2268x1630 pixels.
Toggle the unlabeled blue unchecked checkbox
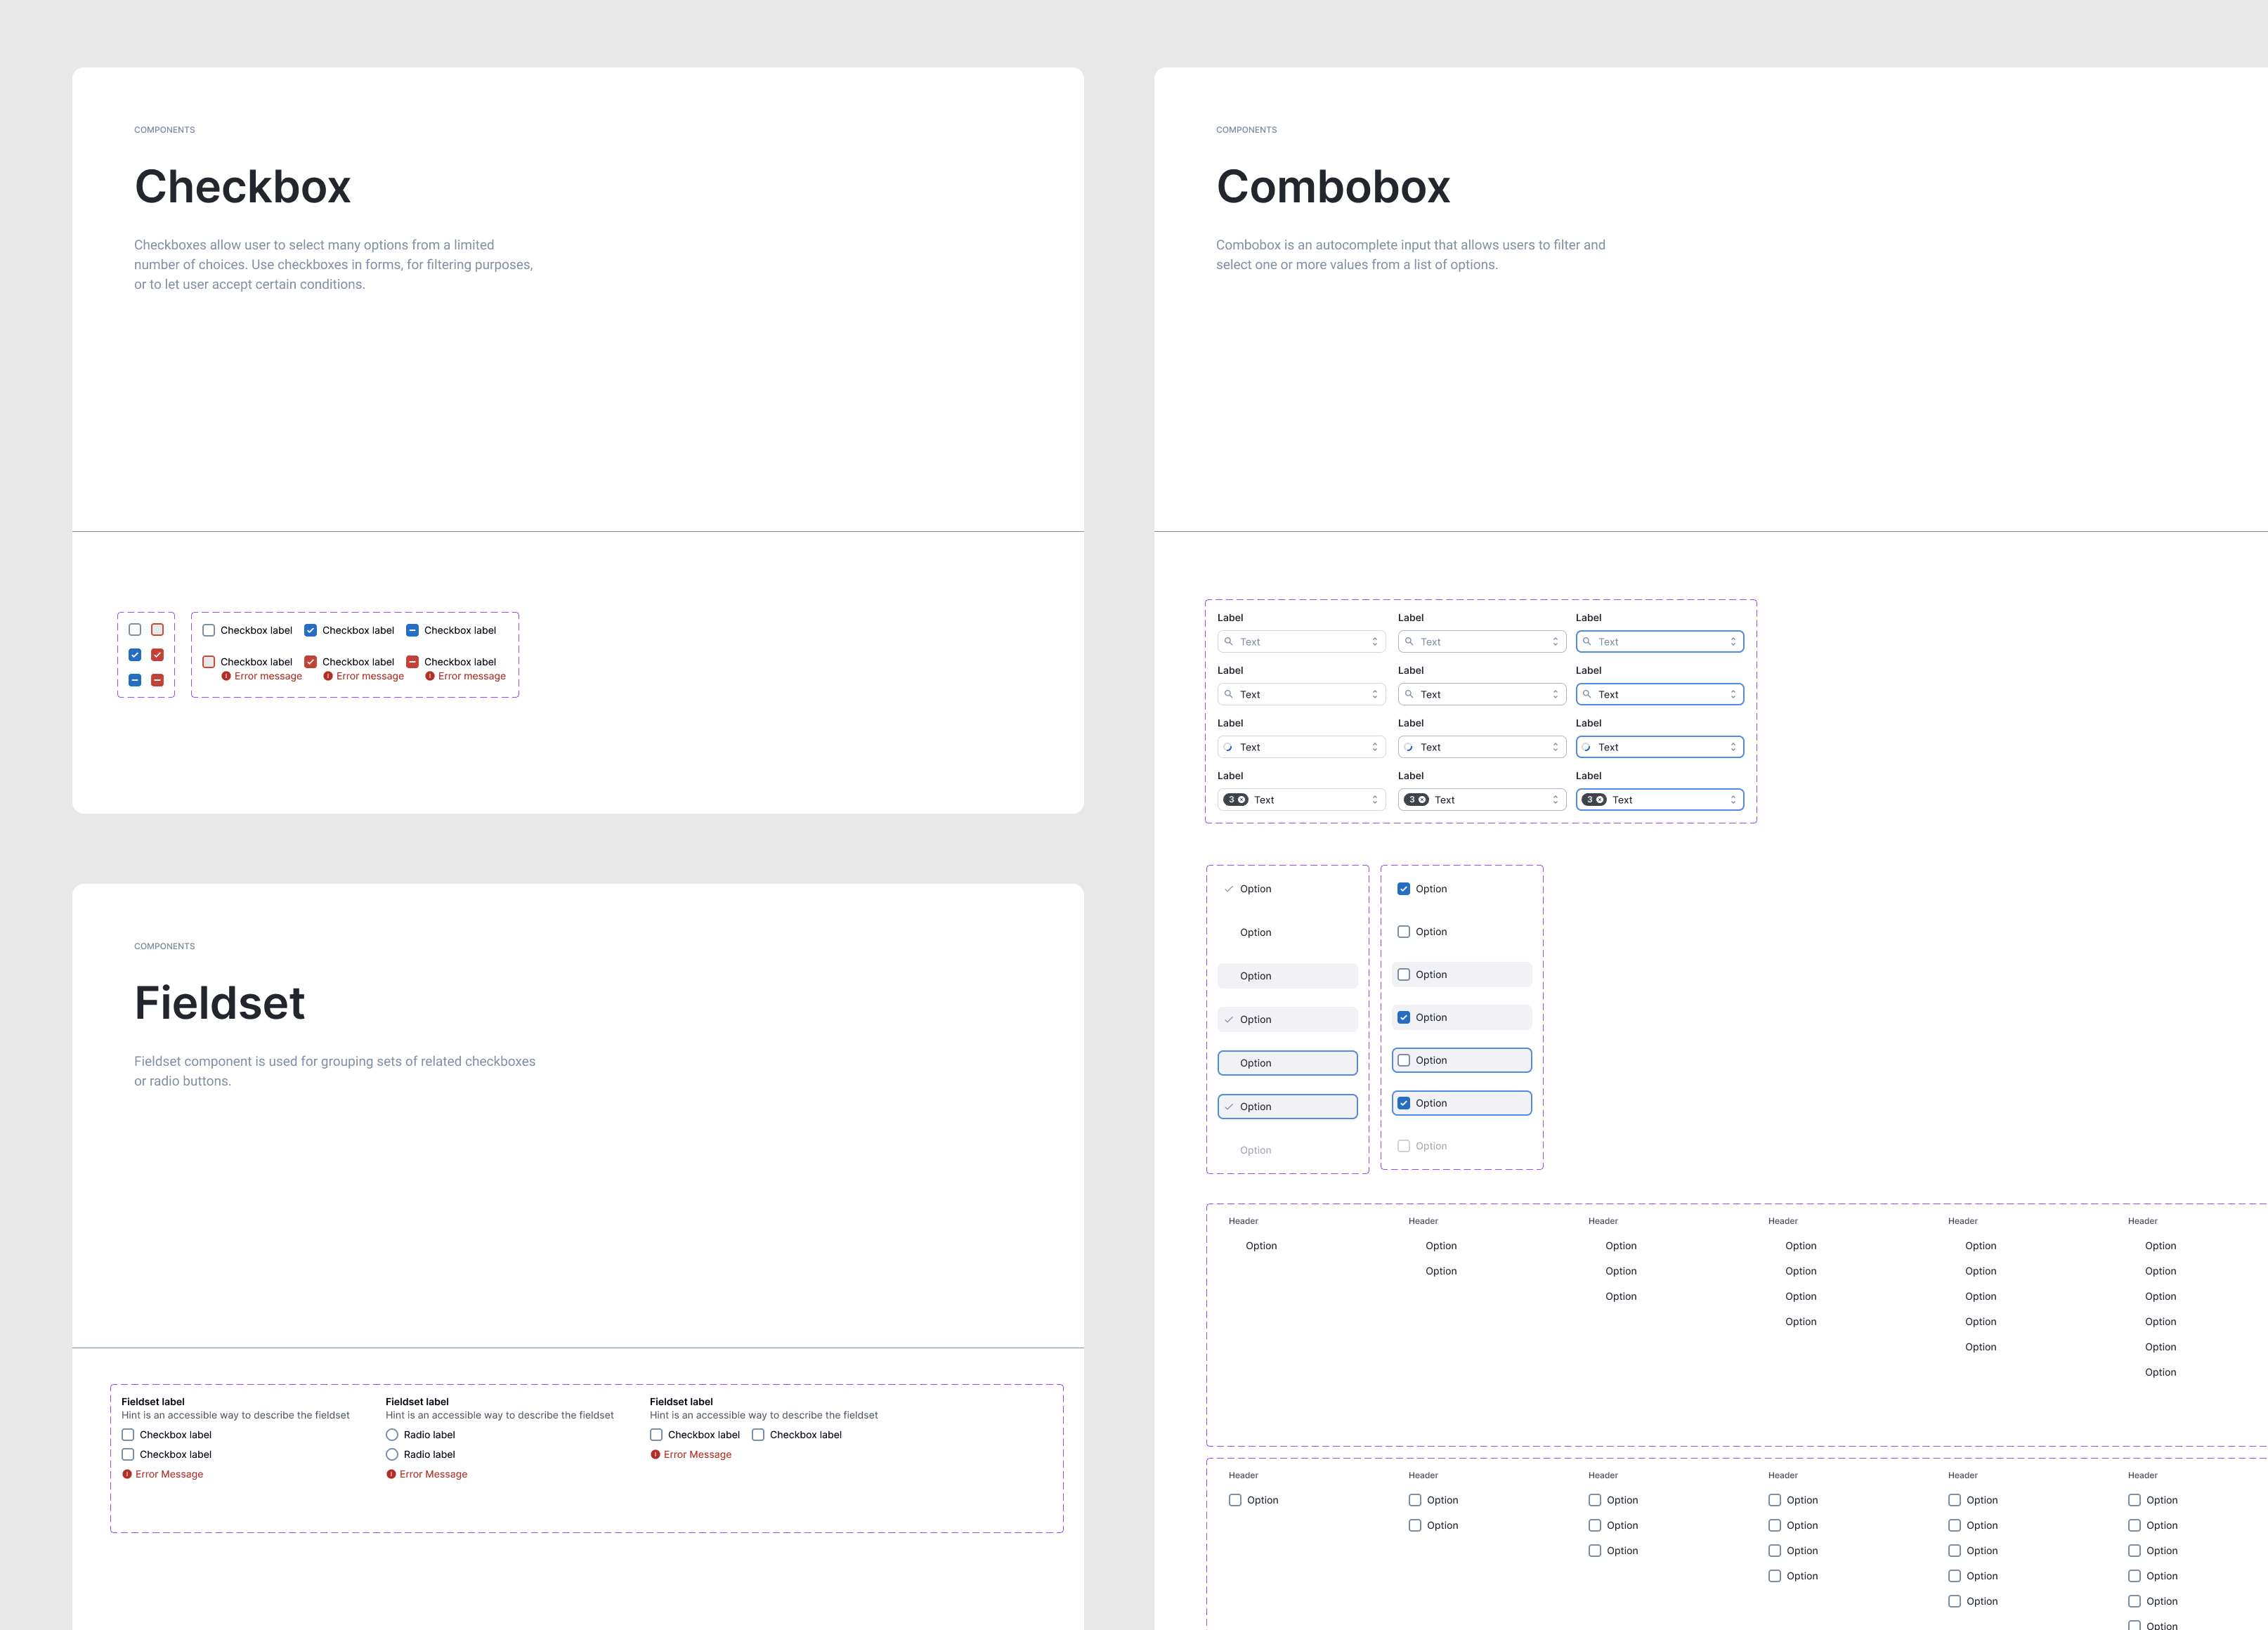(x=135, y=630)
